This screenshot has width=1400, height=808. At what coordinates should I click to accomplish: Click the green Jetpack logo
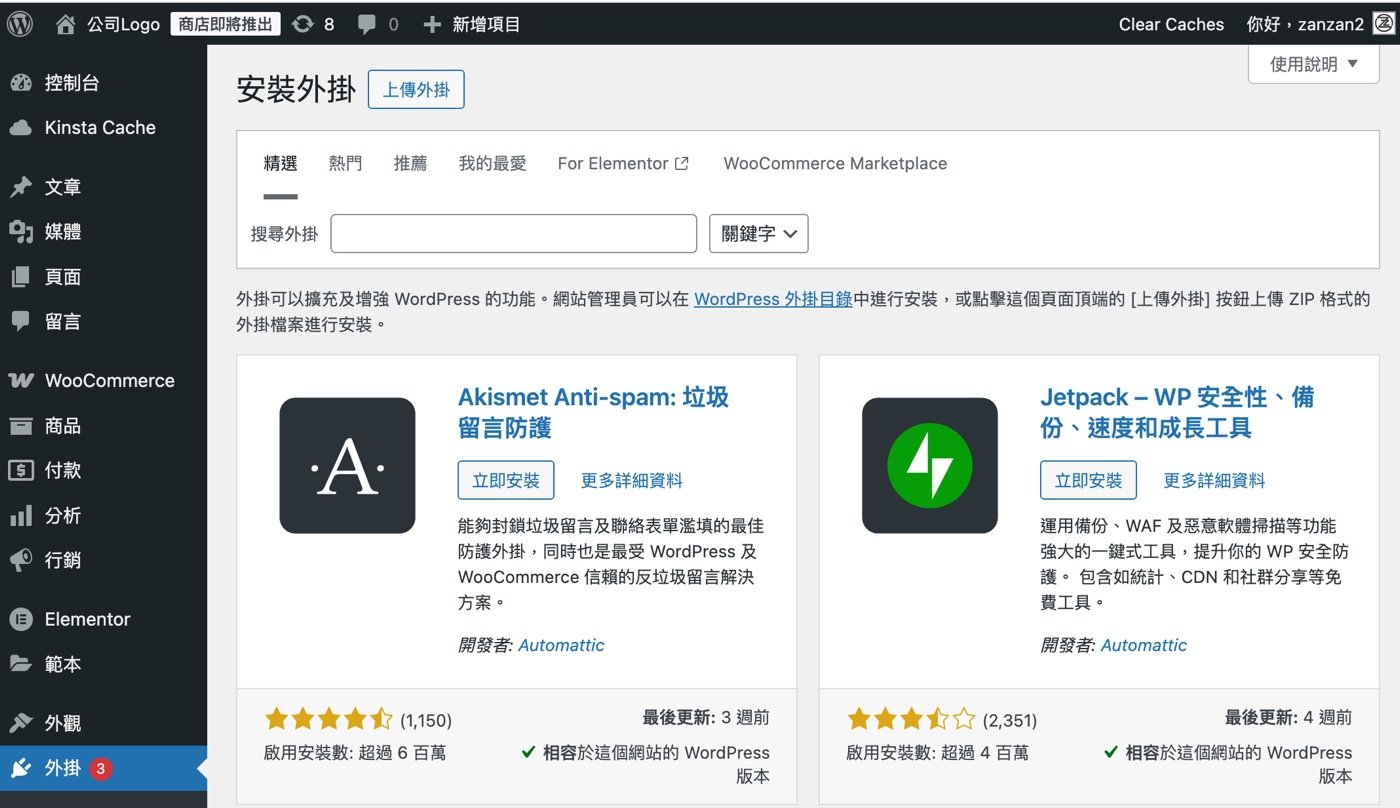[x=930, y=463]
